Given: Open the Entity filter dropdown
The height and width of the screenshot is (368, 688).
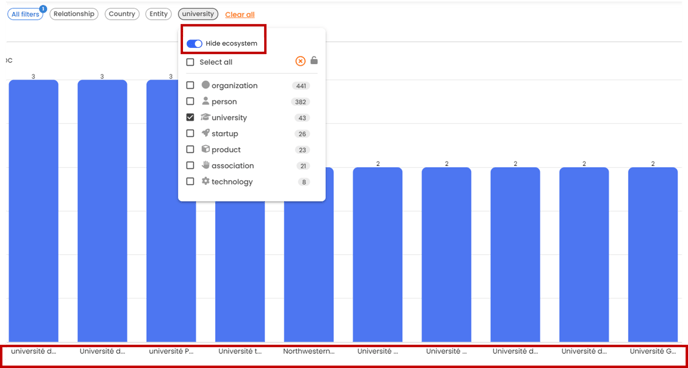Looking at the screenshot, I should pyautogui.click(x=158, y=14).
